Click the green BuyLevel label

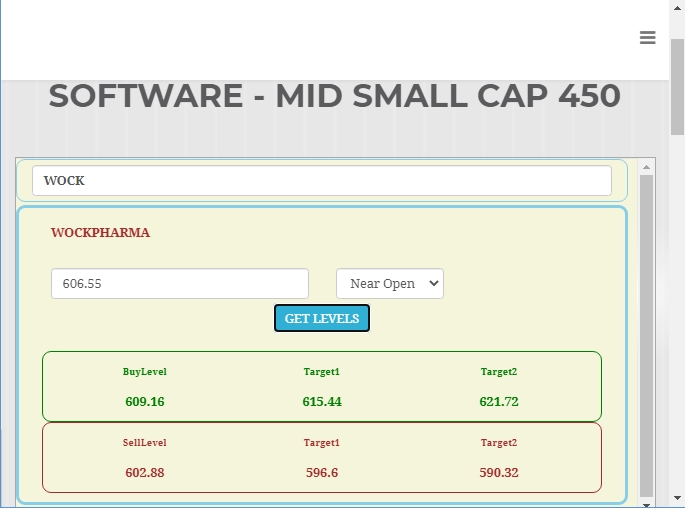point(145,372)
